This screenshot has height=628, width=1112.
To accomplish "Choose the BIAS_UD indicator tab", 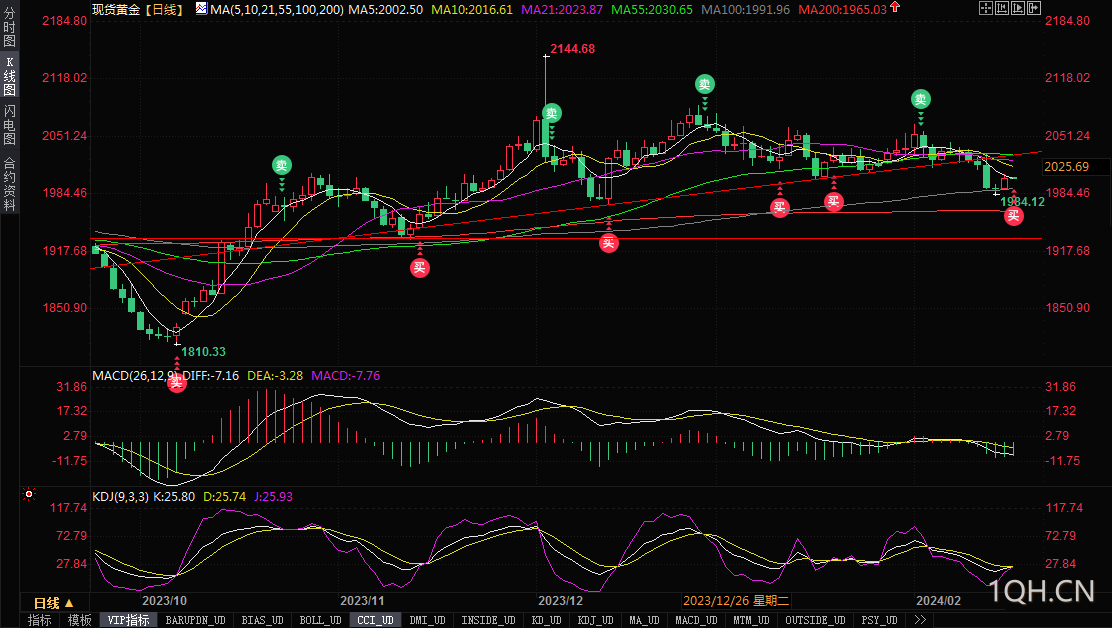I will click(x=262, y=620).
